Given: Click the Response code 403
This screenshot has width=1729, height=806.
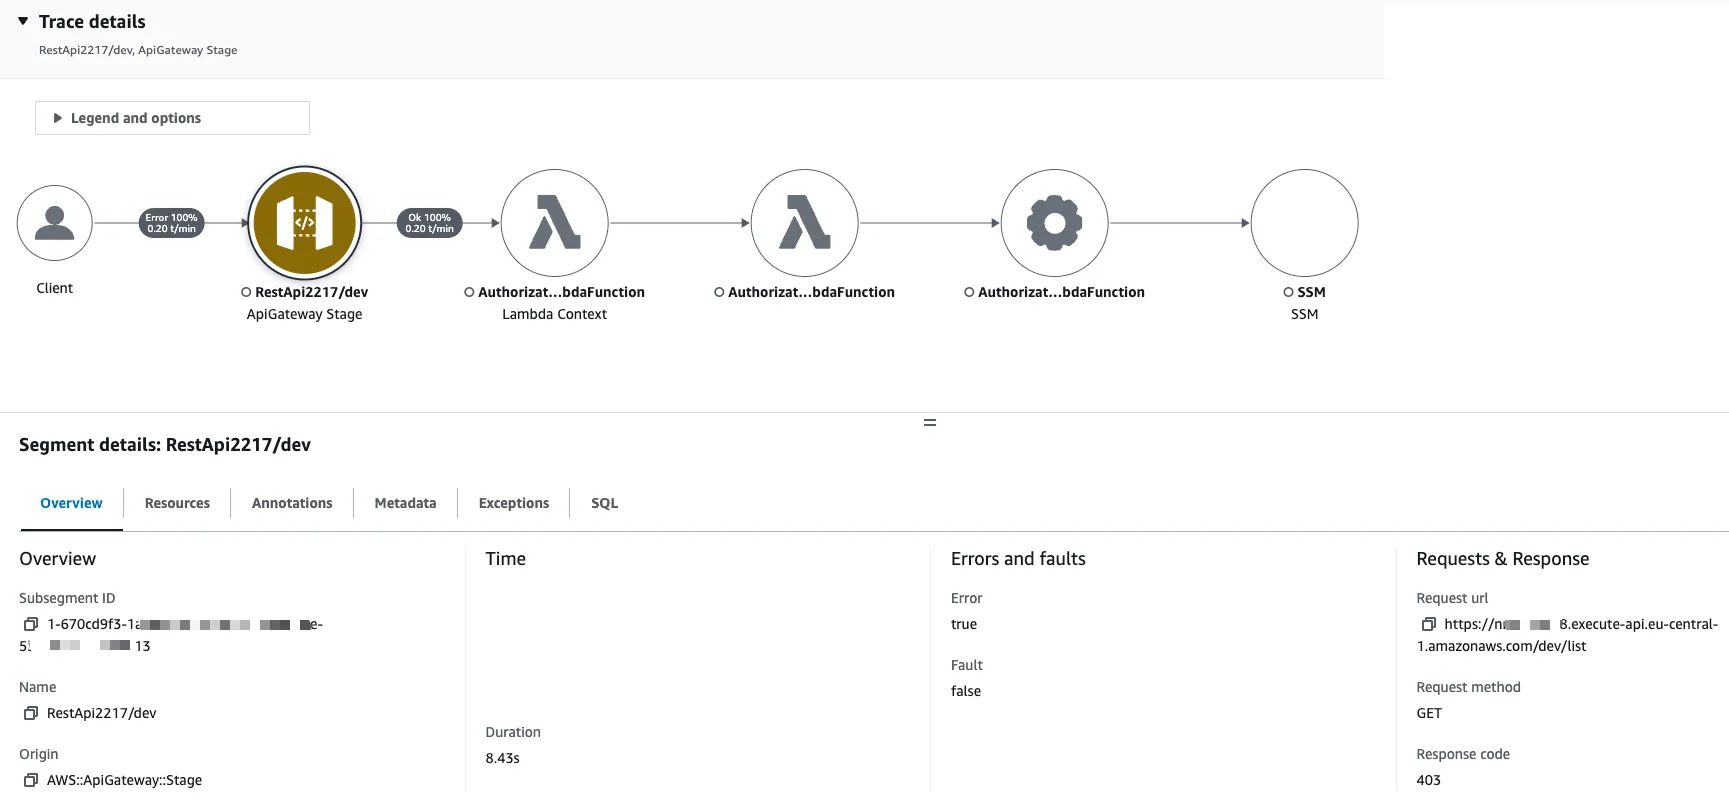Looking at the screenshot, I should tap(1429, 780).
